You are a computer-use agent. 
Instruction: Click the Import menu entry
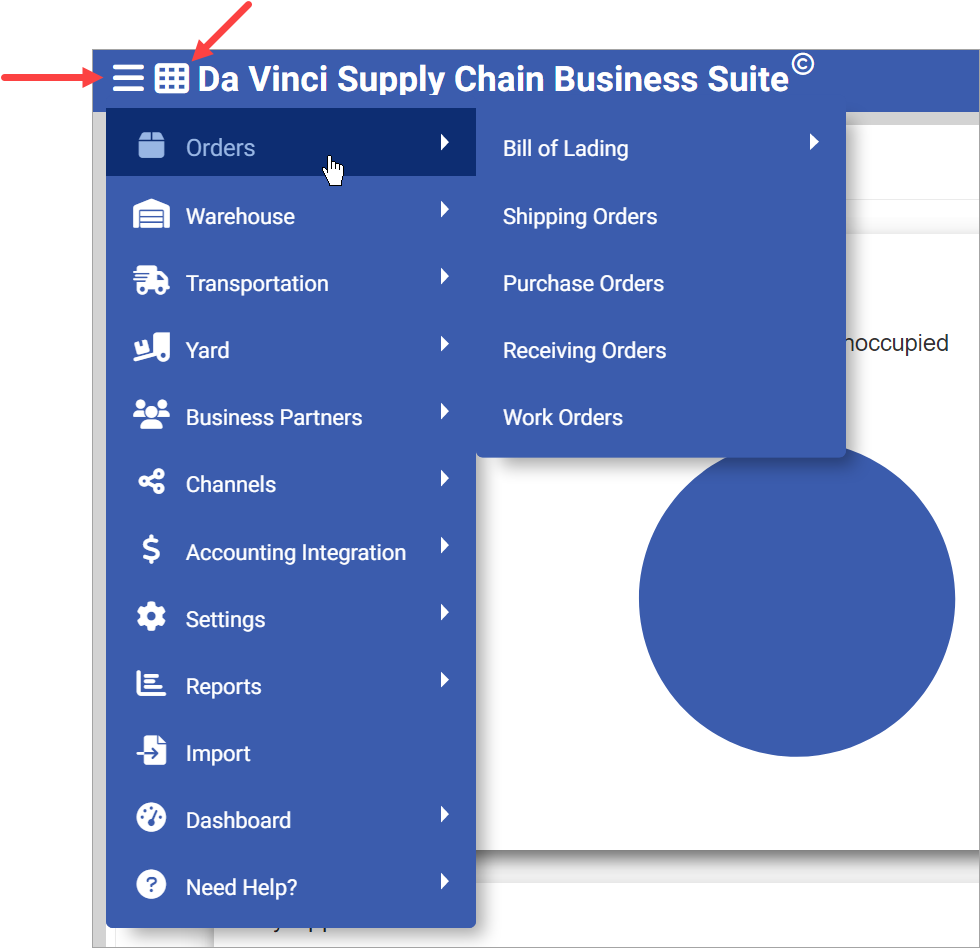coord(218,753)
